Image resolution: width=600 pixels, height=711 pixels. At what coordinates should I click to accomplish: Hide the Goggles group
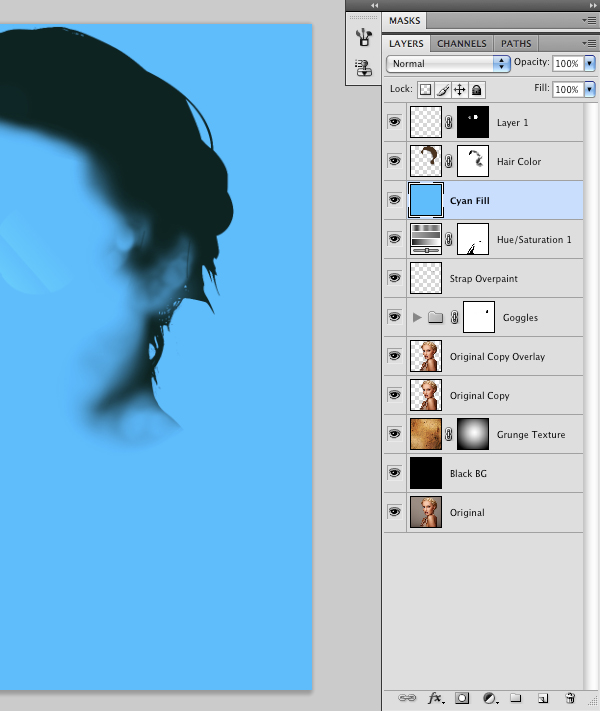point(395,317)
